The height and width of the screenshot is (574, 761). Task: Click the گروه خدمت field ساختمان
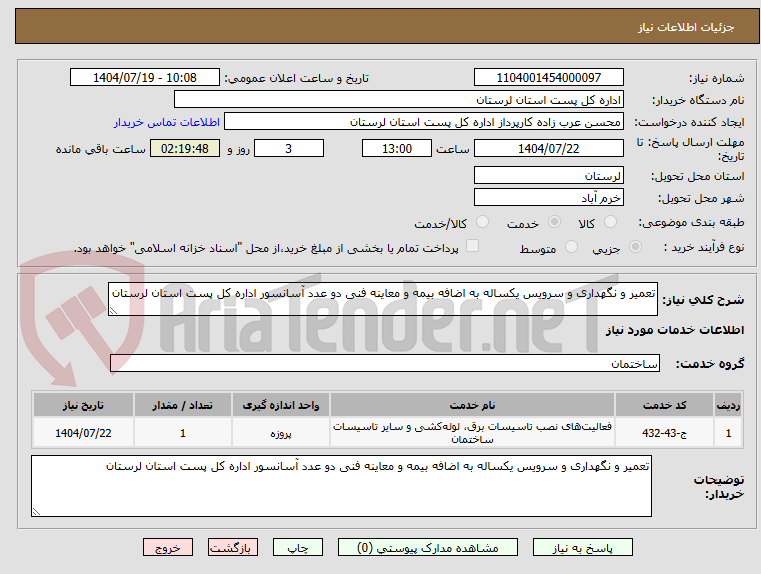click(x=385, y=363)
